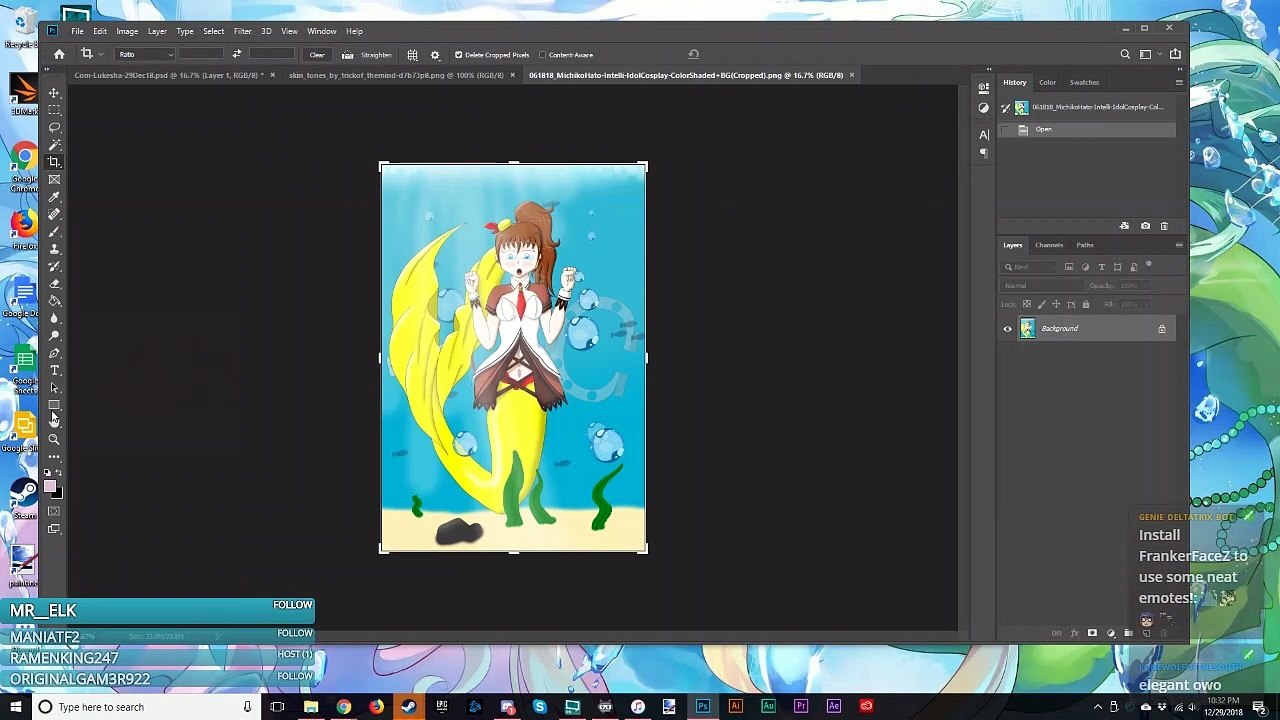
Task: Select the History Brush tool
Action: [x=54, y=266]
